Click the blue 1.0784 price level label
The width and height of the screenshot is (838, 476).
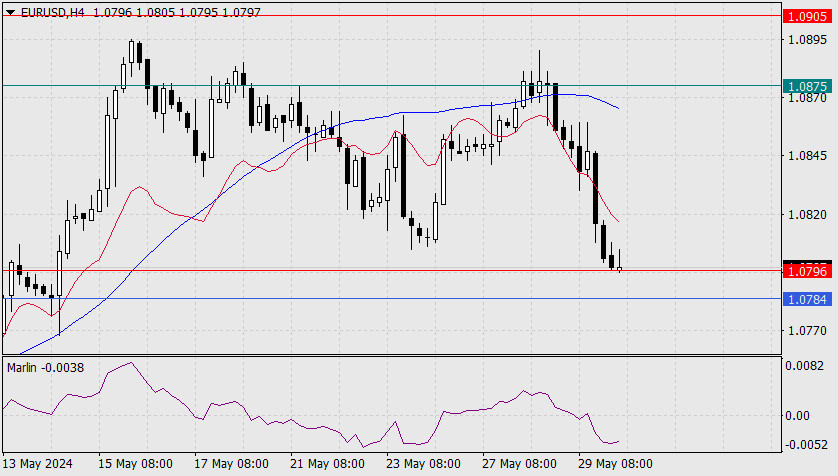pos(808,299)
